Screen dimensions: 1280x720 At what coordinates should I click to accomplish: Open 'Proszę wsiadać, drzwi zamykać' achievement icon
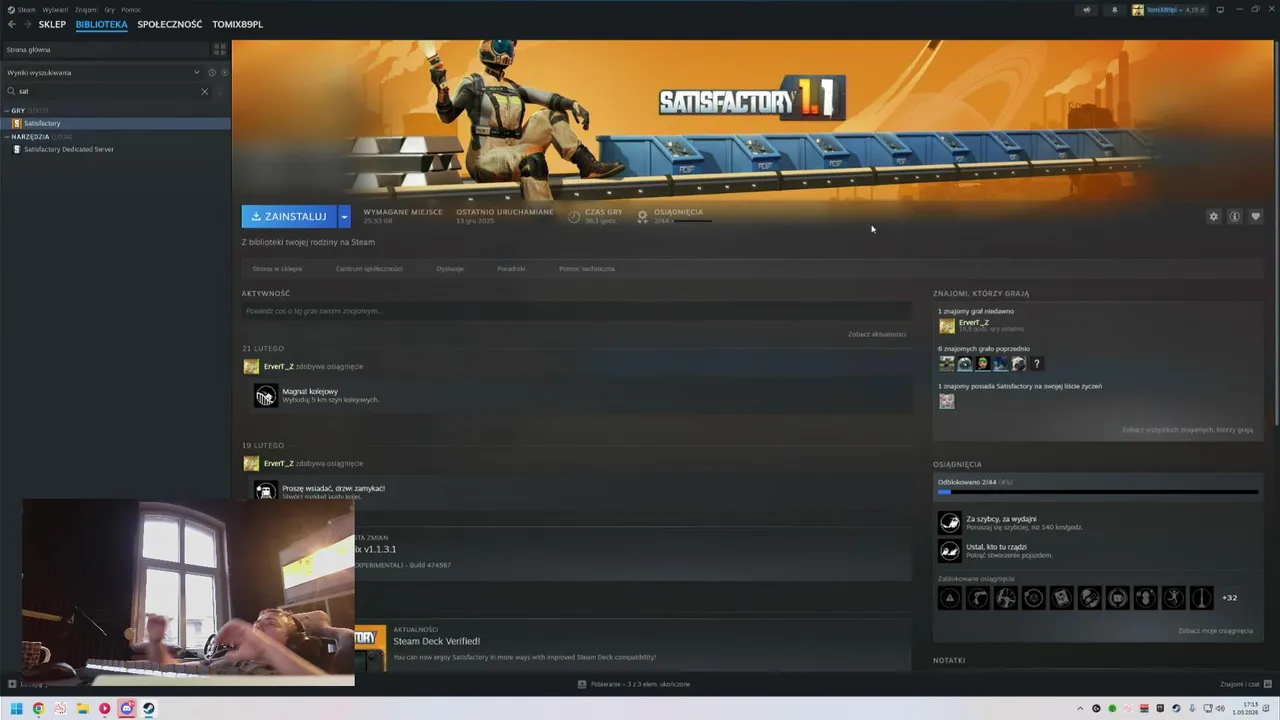coord(265,490)
